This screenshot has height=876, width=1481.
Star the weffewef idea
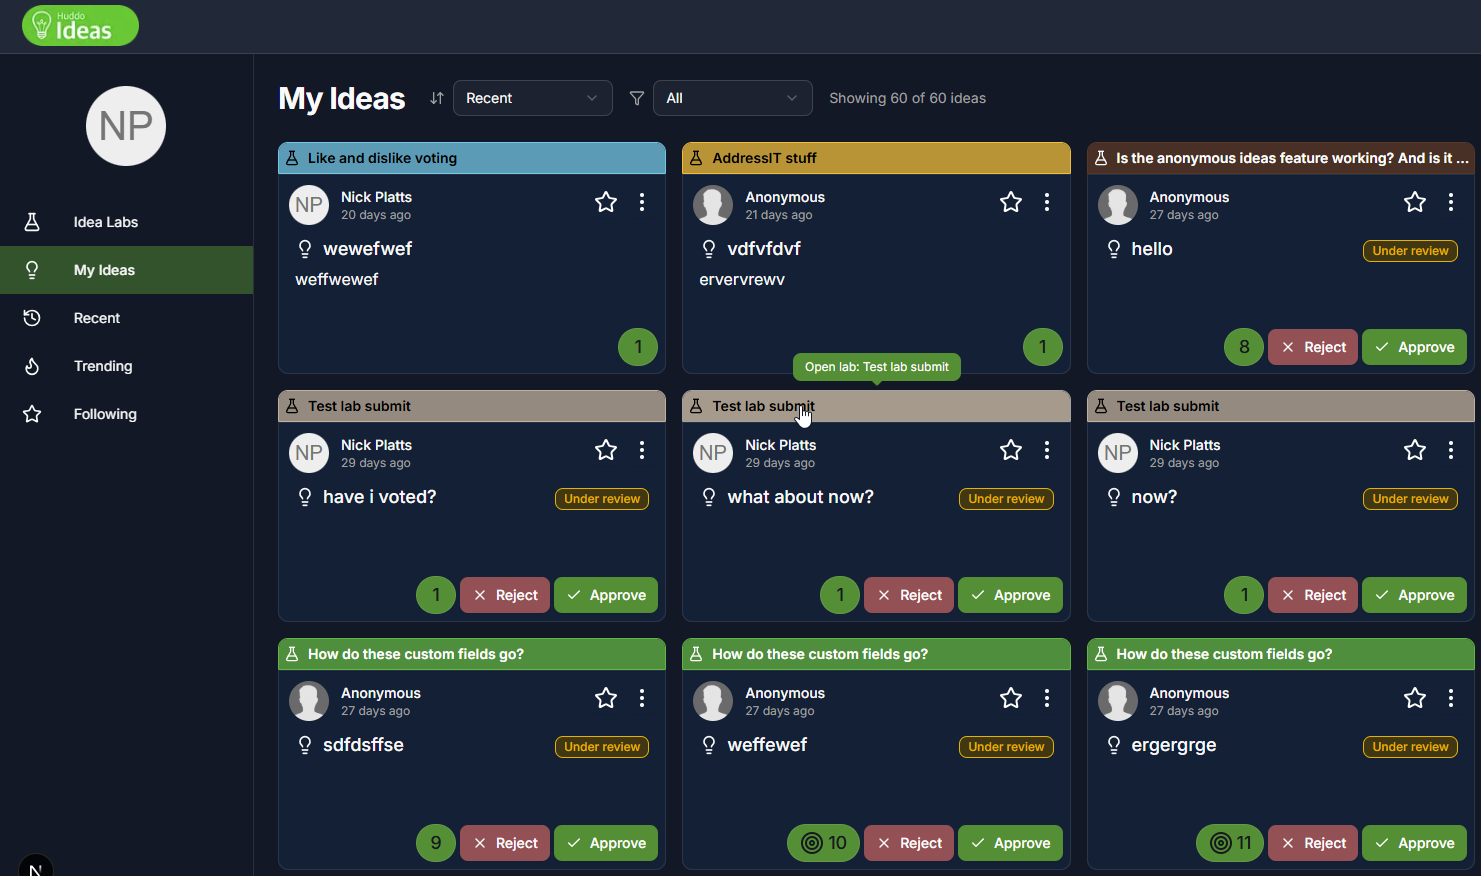pyautogui.click(x=1011, y=698)
